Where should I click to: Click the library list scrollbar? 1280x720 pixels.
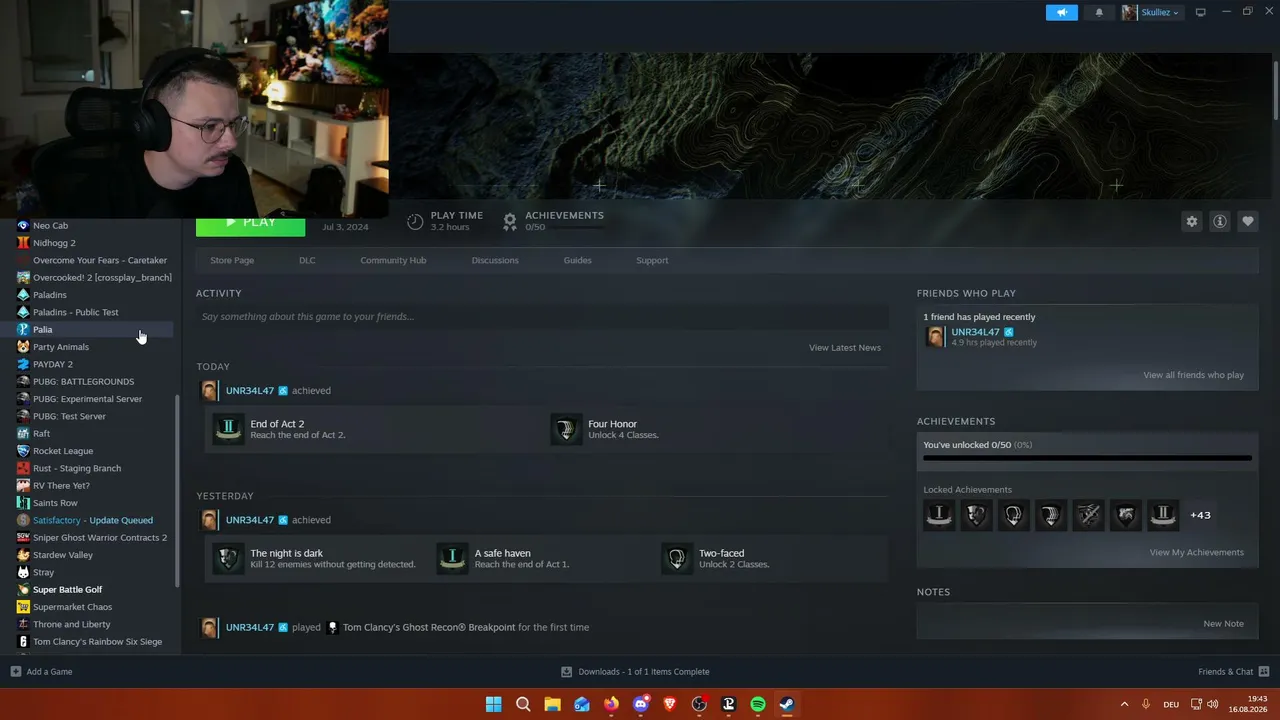[x=178, y=491]
